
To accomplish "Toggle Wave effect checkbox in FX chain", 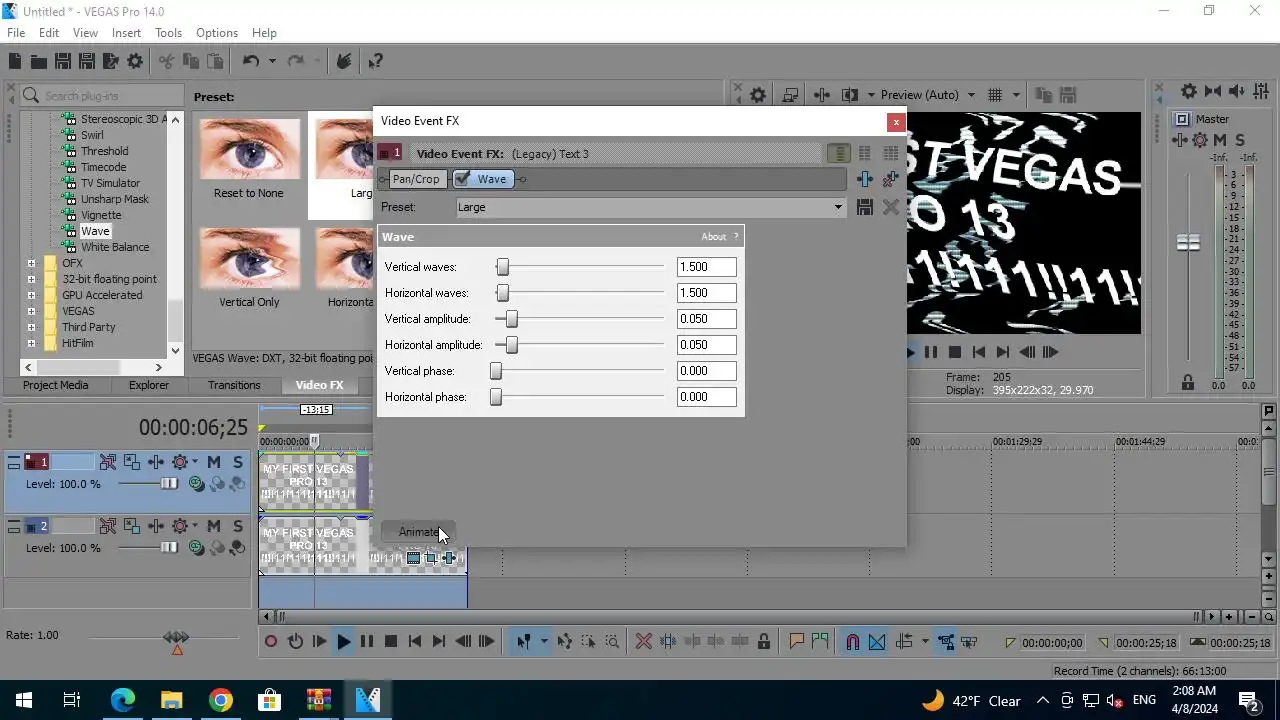I will 462,179.
